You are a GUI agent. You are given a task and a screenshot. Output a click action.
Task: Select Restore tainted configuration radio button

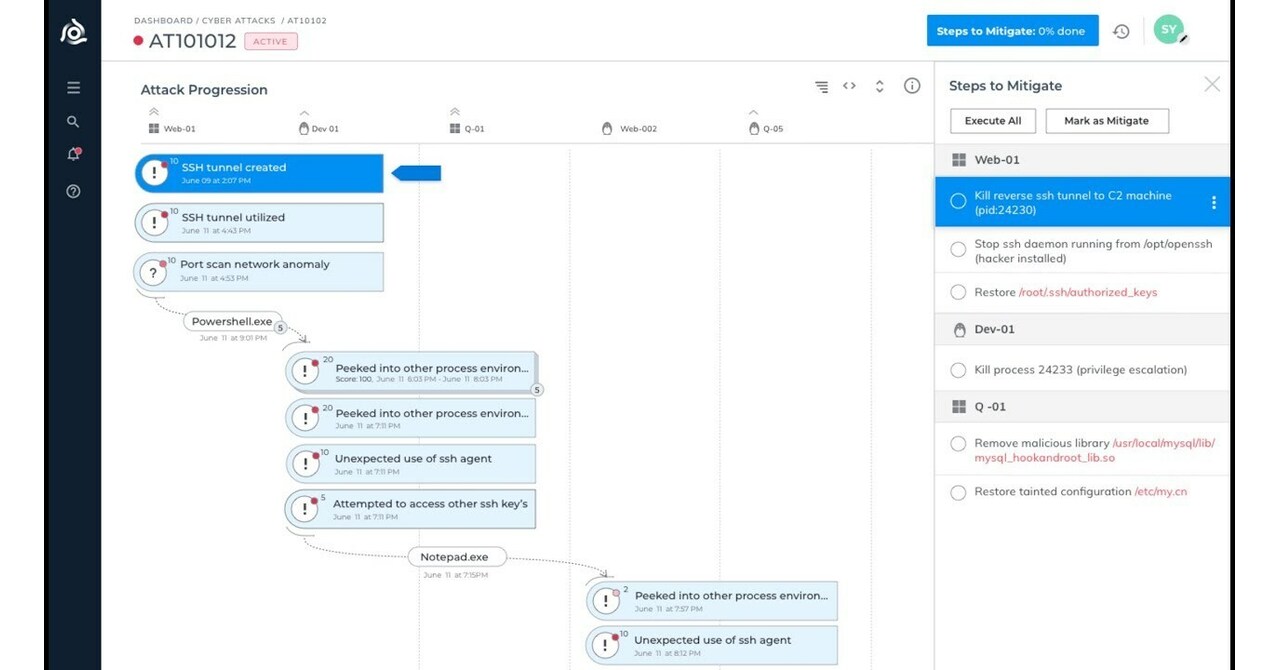(x=958, y=492)
